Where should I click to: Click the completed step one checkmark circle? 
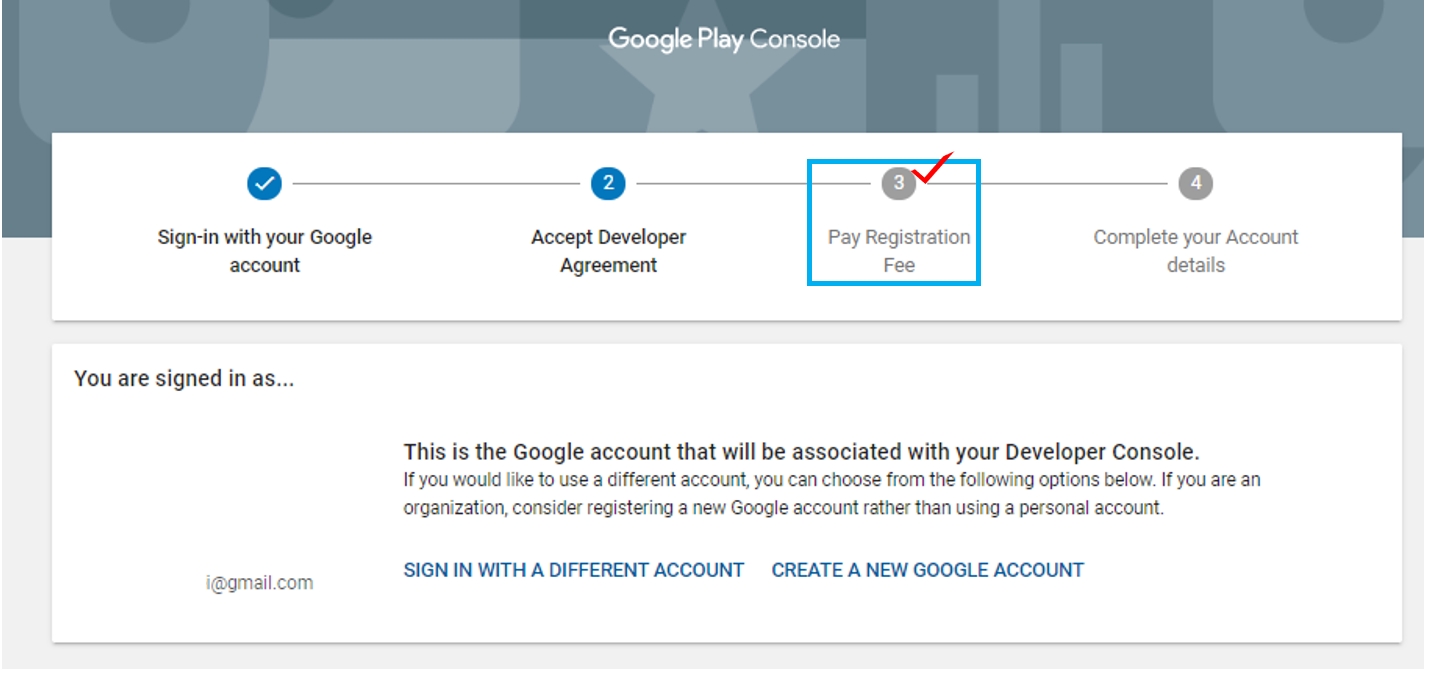click(x=265, y=184)
